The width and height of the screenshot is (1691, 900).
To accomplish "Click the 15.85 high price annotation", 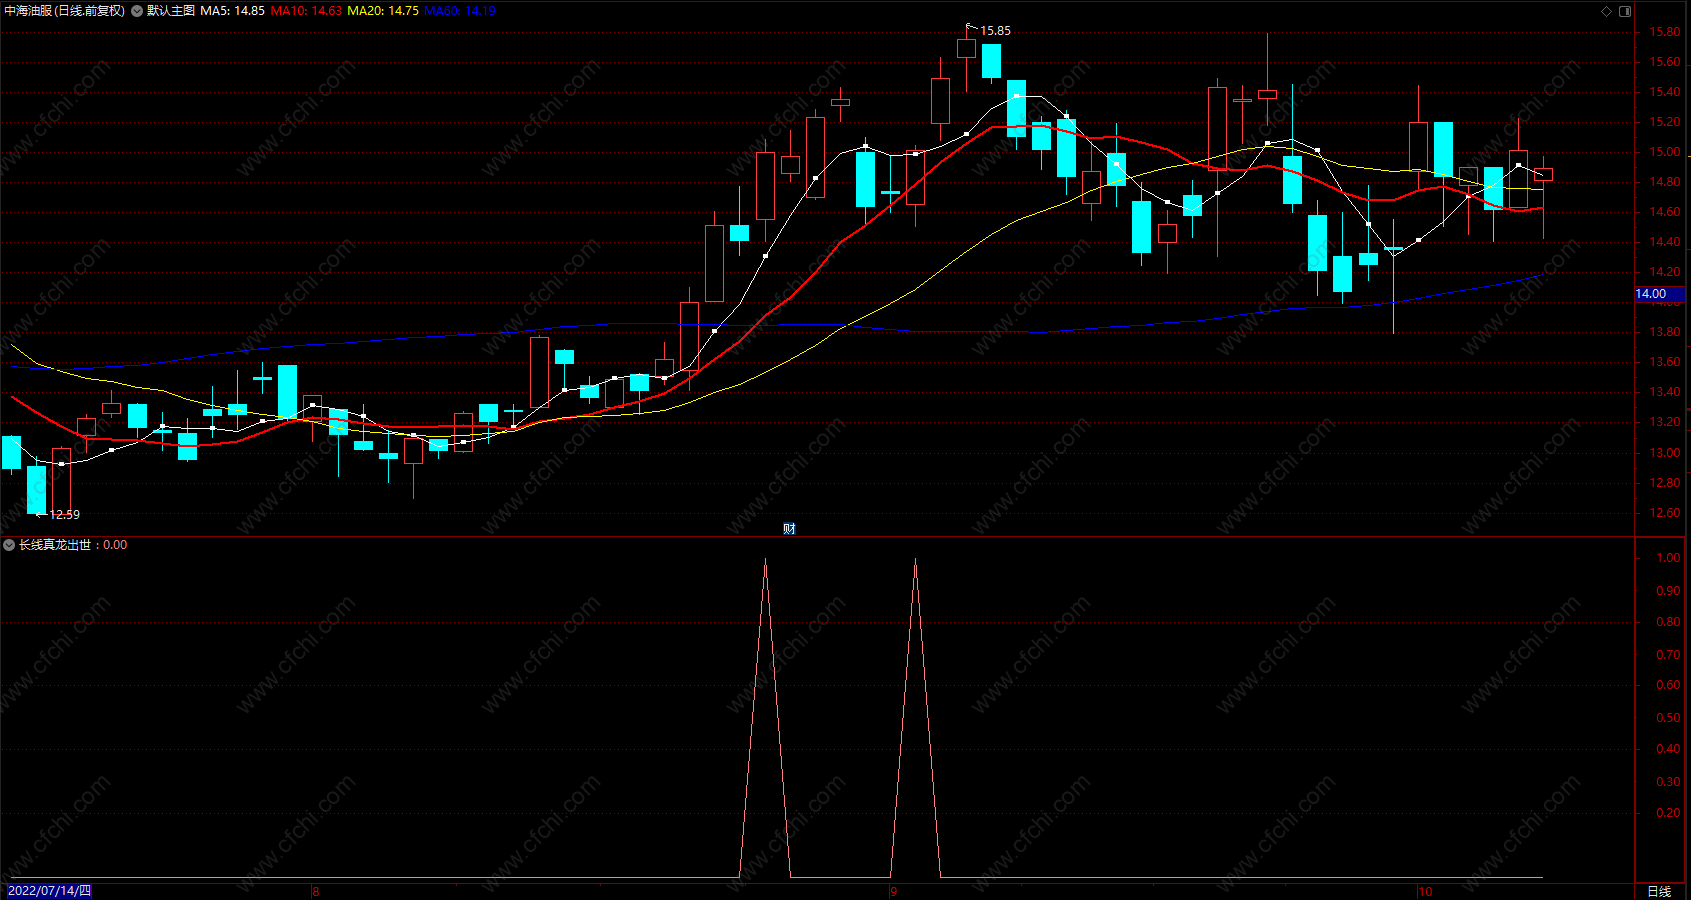I will (x=995, y=31).
